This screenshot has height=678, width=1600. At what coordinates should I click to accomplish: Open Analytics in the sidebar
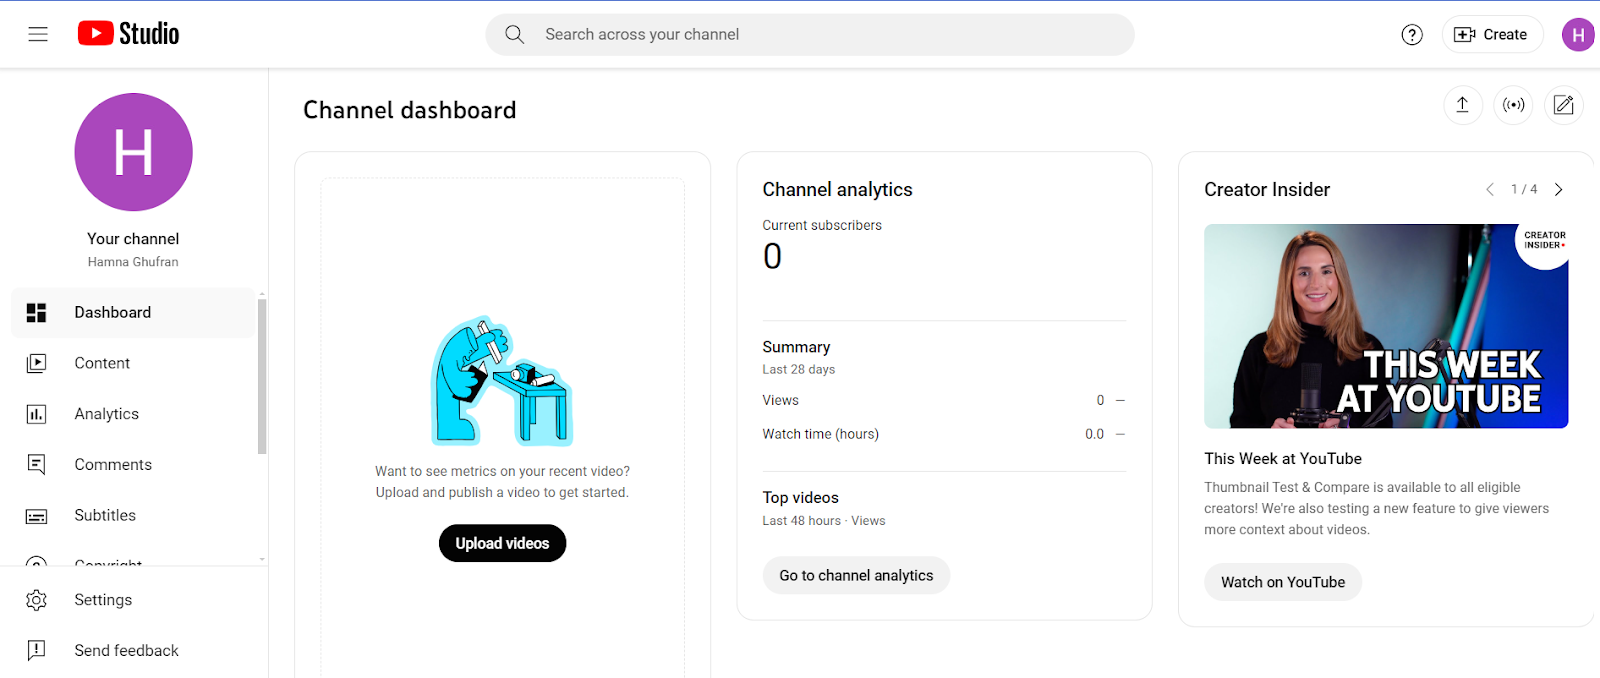coord(133,414)
